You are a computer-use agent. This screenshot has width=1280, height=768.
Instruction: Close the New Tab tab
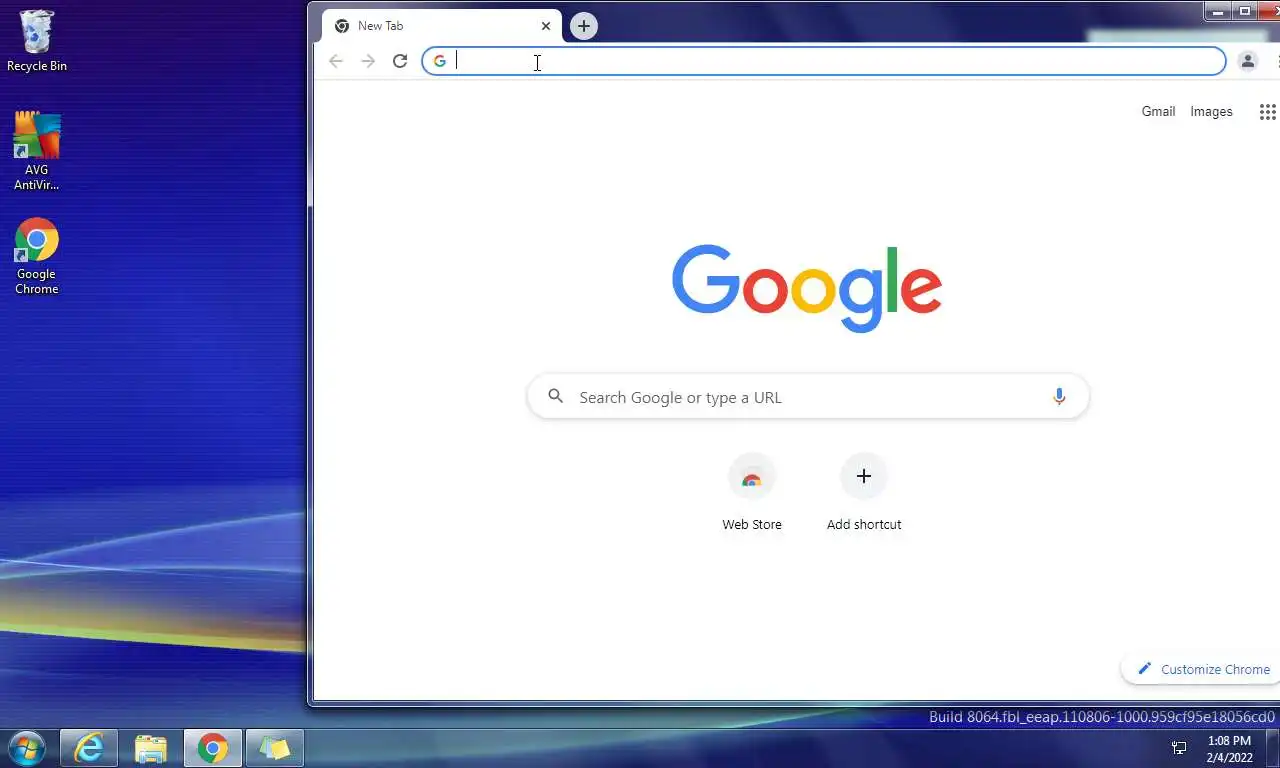[x=546, y=26]
